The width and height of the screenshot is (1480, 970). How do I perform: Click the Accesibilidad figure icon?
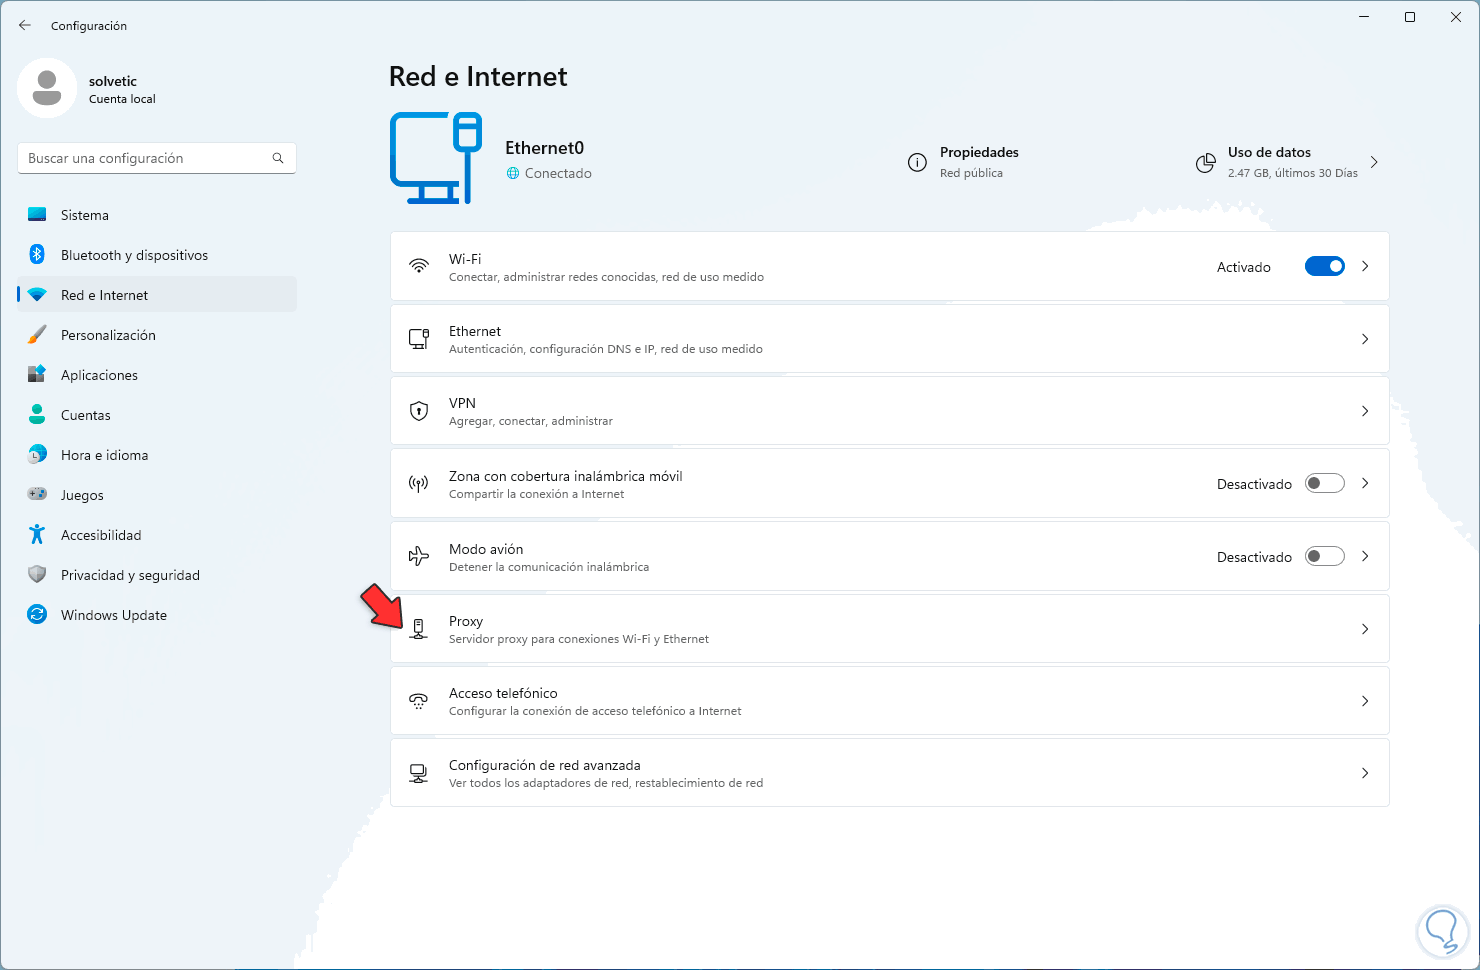pyautogui.click(x=37, y=535)
